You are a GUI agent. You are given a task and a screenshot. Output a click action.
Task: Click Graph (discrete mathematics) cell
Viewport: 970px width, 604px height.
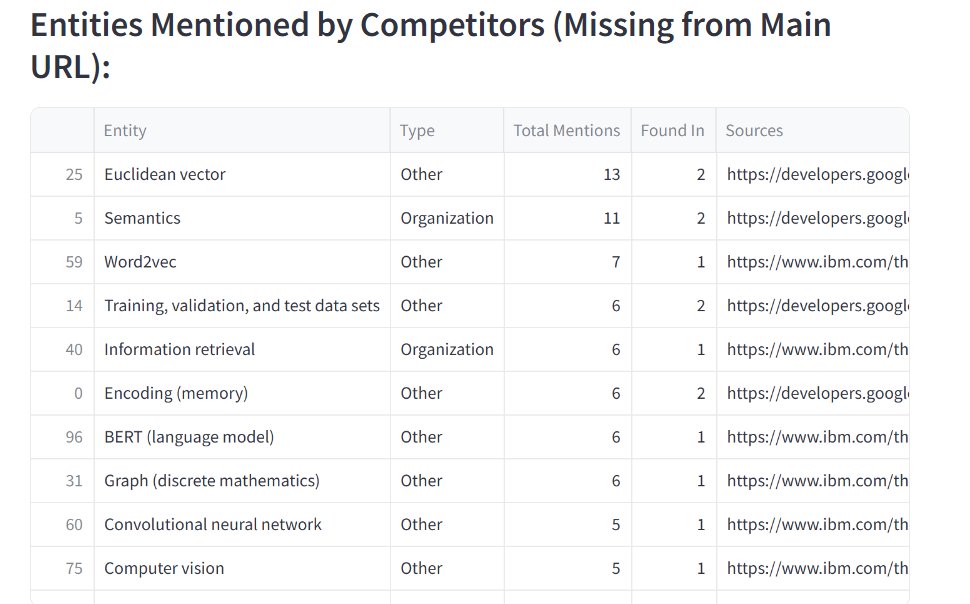click(x=242, y=481)
